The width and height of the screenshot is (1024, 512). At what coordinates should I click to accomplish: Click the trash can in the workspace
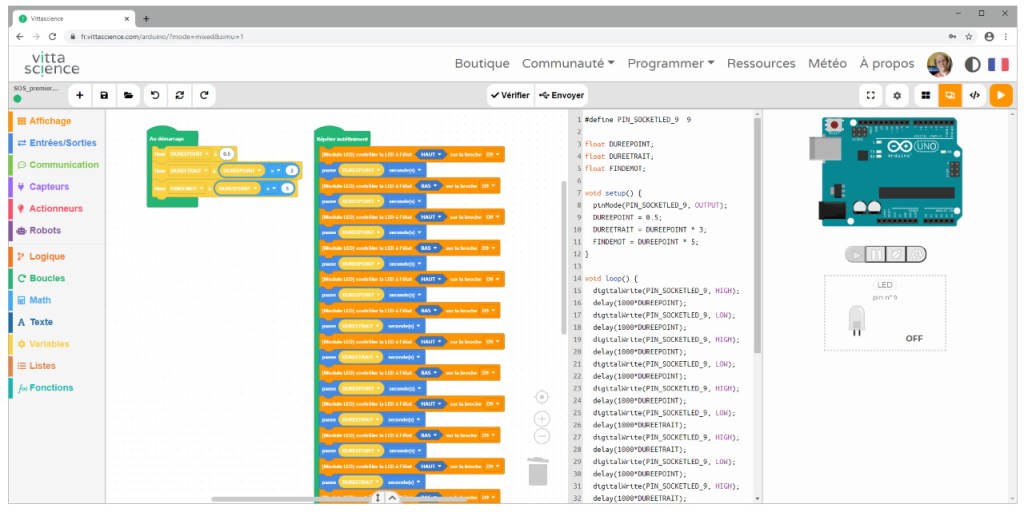click(538, 471)
